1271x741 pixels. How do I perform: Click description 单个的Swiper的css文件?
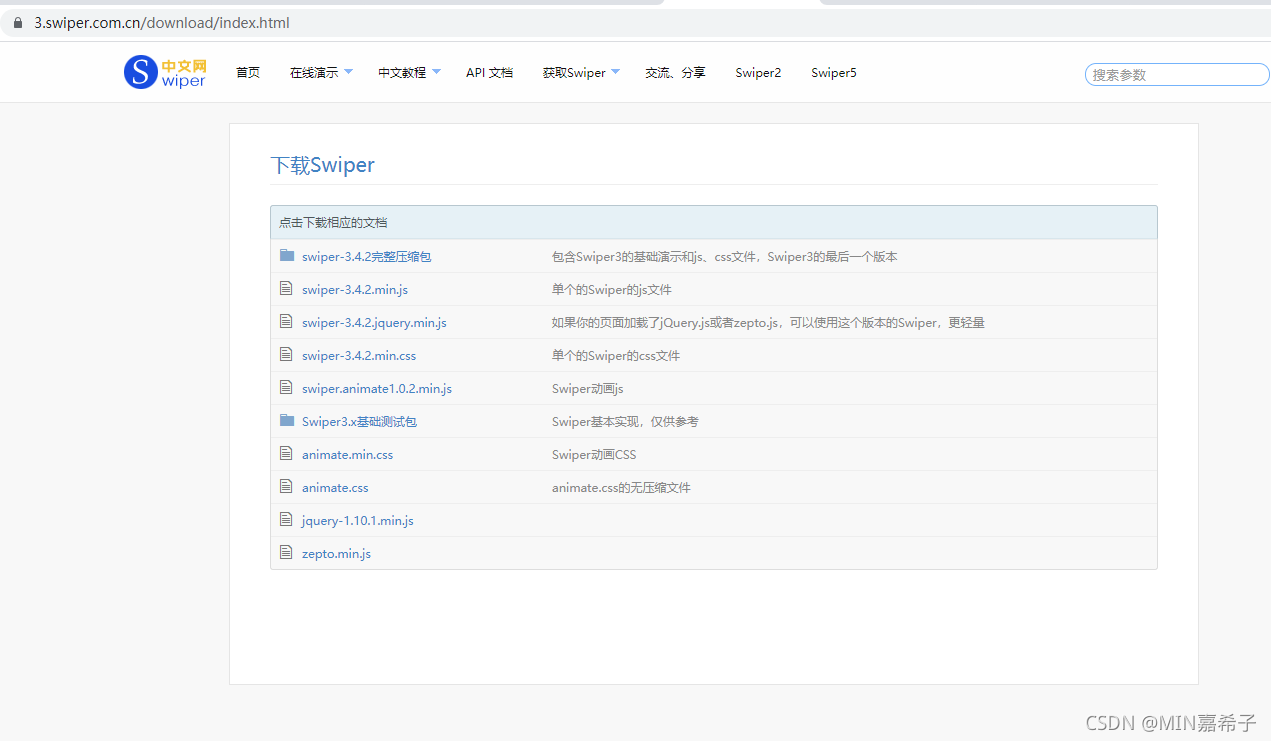[616, 356]
